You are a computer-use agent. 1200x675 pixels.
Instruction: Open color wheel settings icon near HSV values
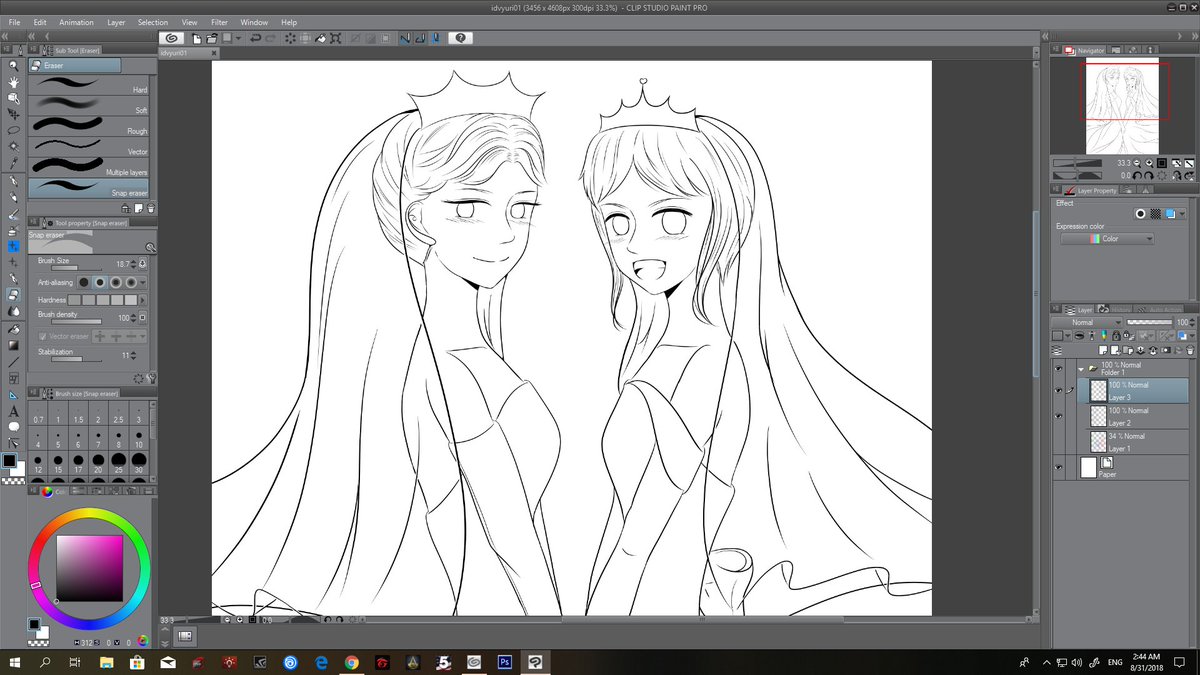point(143,641)
